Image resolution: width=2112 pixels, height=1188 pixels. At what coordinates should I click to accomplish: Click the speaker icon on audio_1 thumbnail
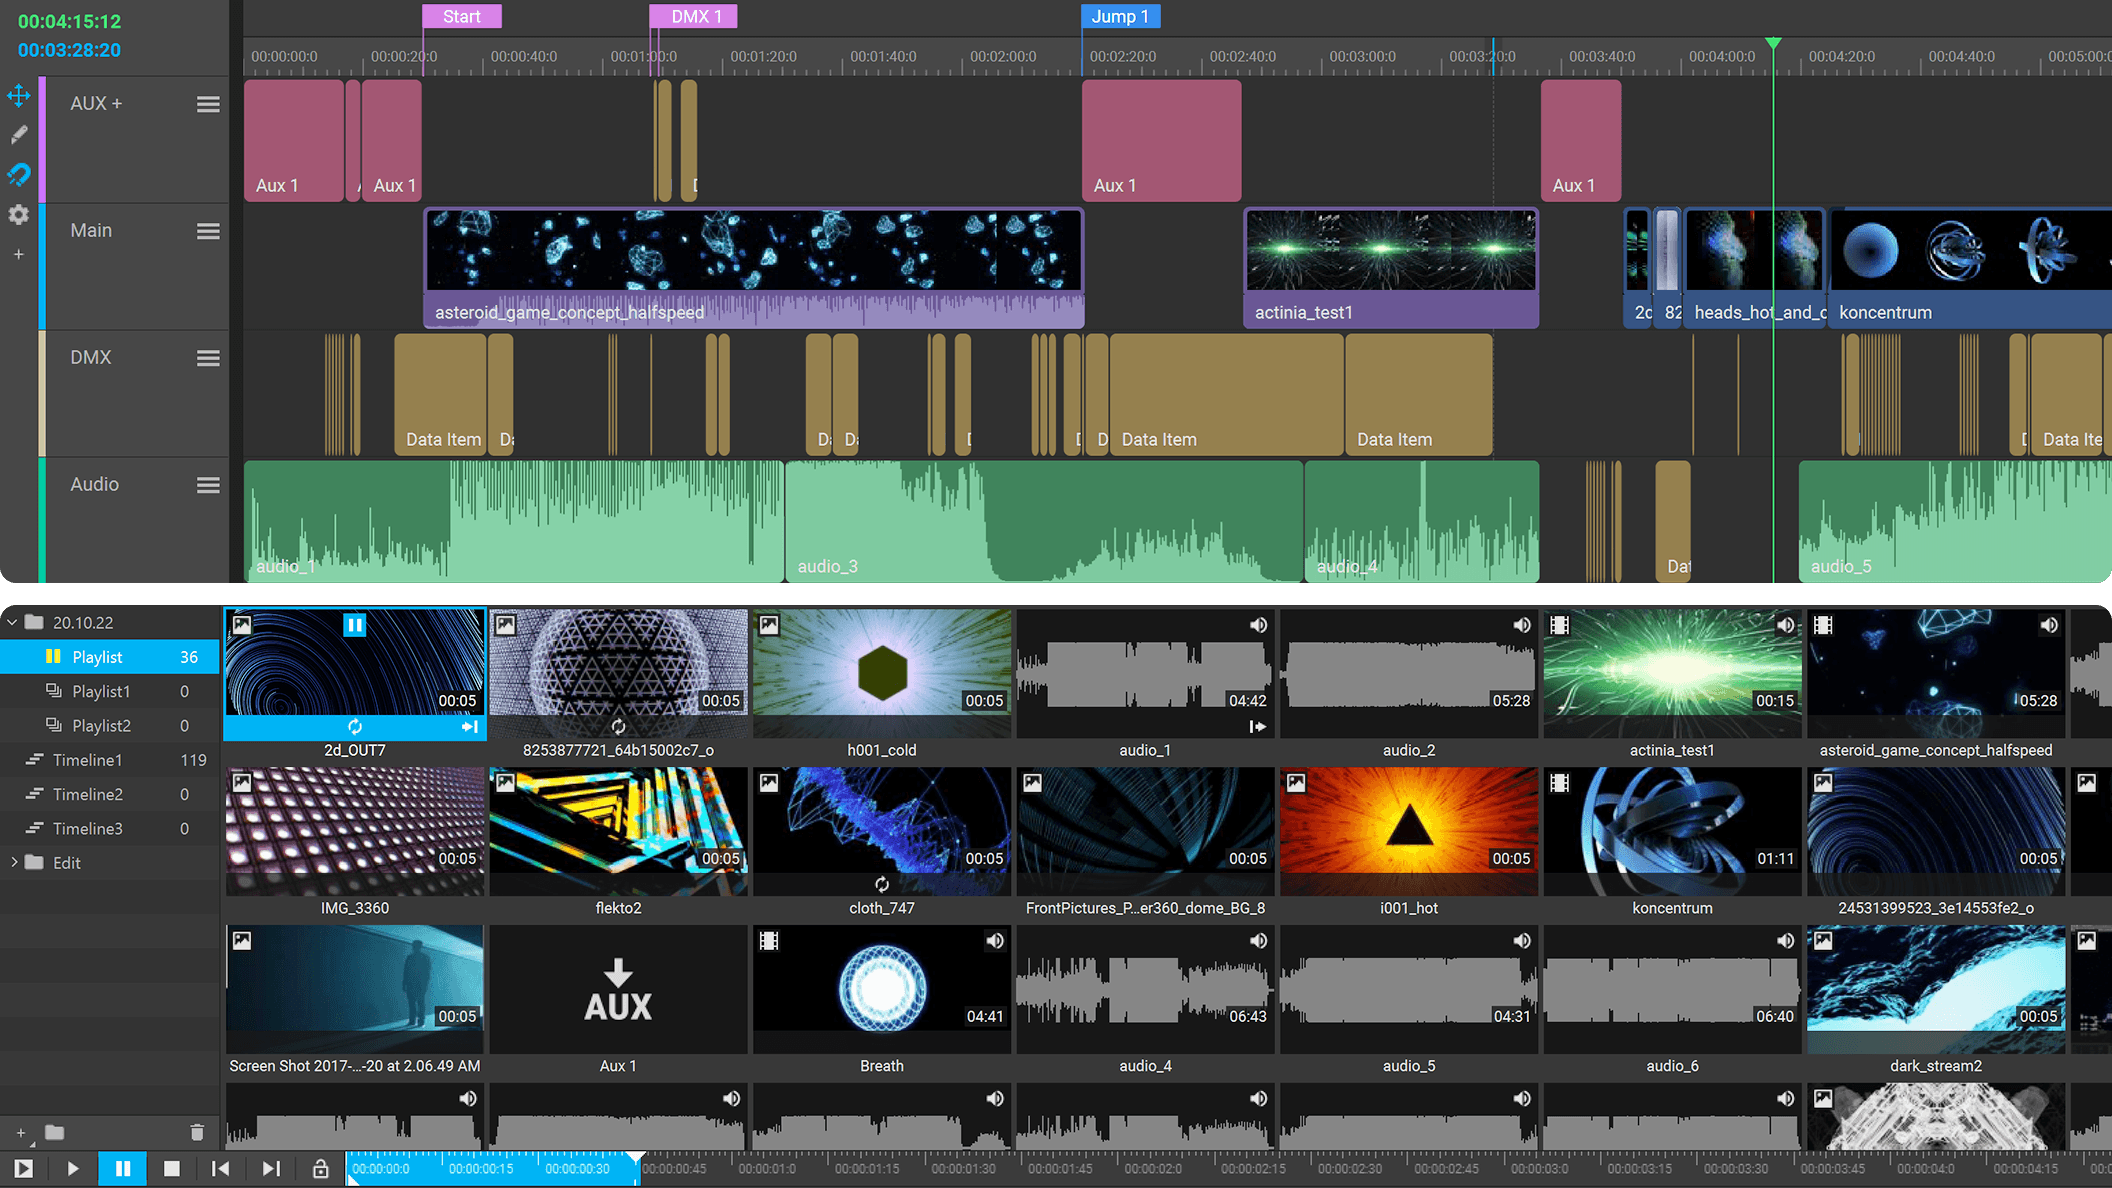pyautogui.click(x=1257, y=624)
